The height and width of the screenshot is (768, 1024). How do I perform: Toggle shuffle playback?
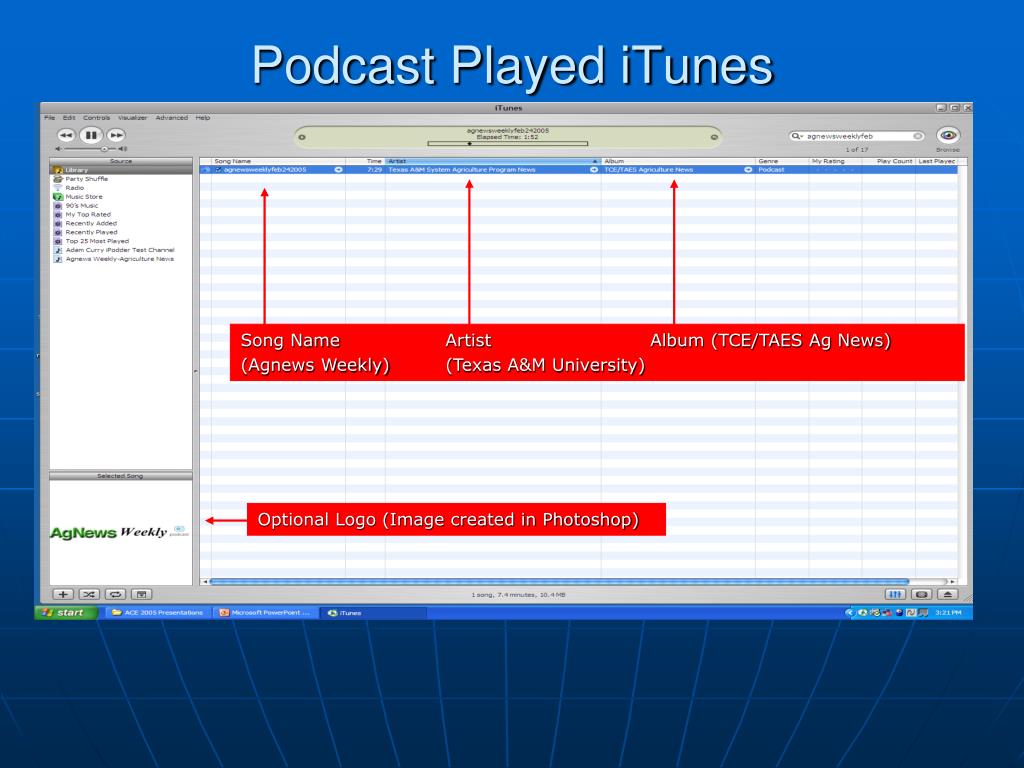click(x=89, y=594)
